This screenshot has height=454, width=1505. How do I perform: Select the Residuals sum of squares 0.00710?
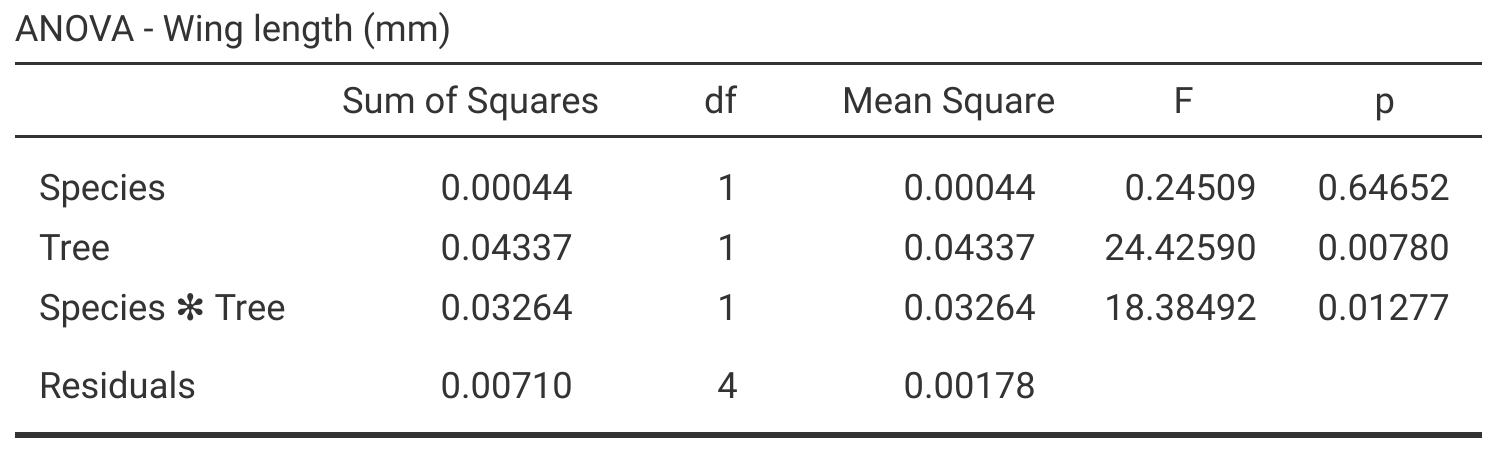(x=507, y=385)
